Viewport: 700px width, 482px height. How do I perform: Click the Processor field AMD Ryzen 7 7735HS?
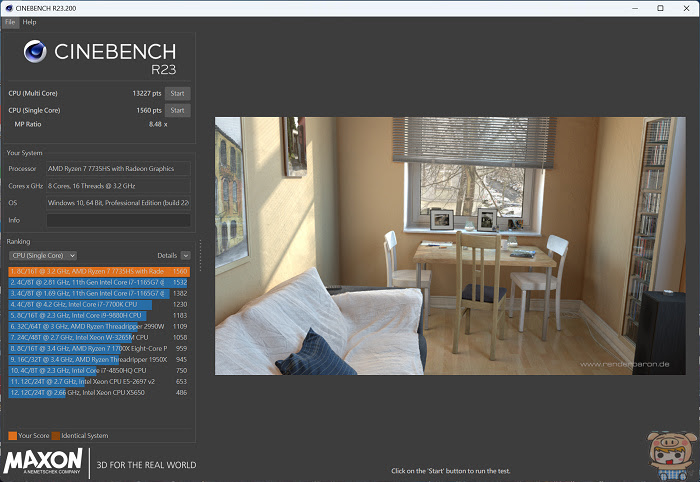119,169
